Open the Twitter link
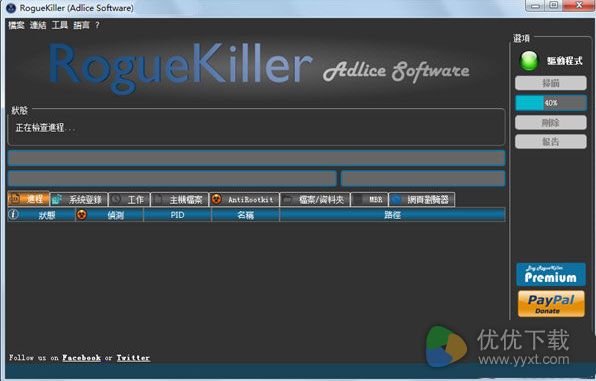This screenshot has width=596, height=381. click(133, 358)
